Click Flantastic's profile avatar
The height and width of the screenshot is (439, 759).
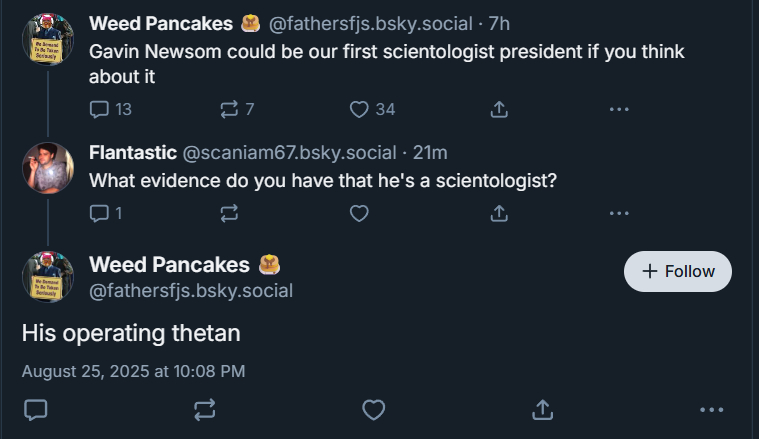click(47, 168)
